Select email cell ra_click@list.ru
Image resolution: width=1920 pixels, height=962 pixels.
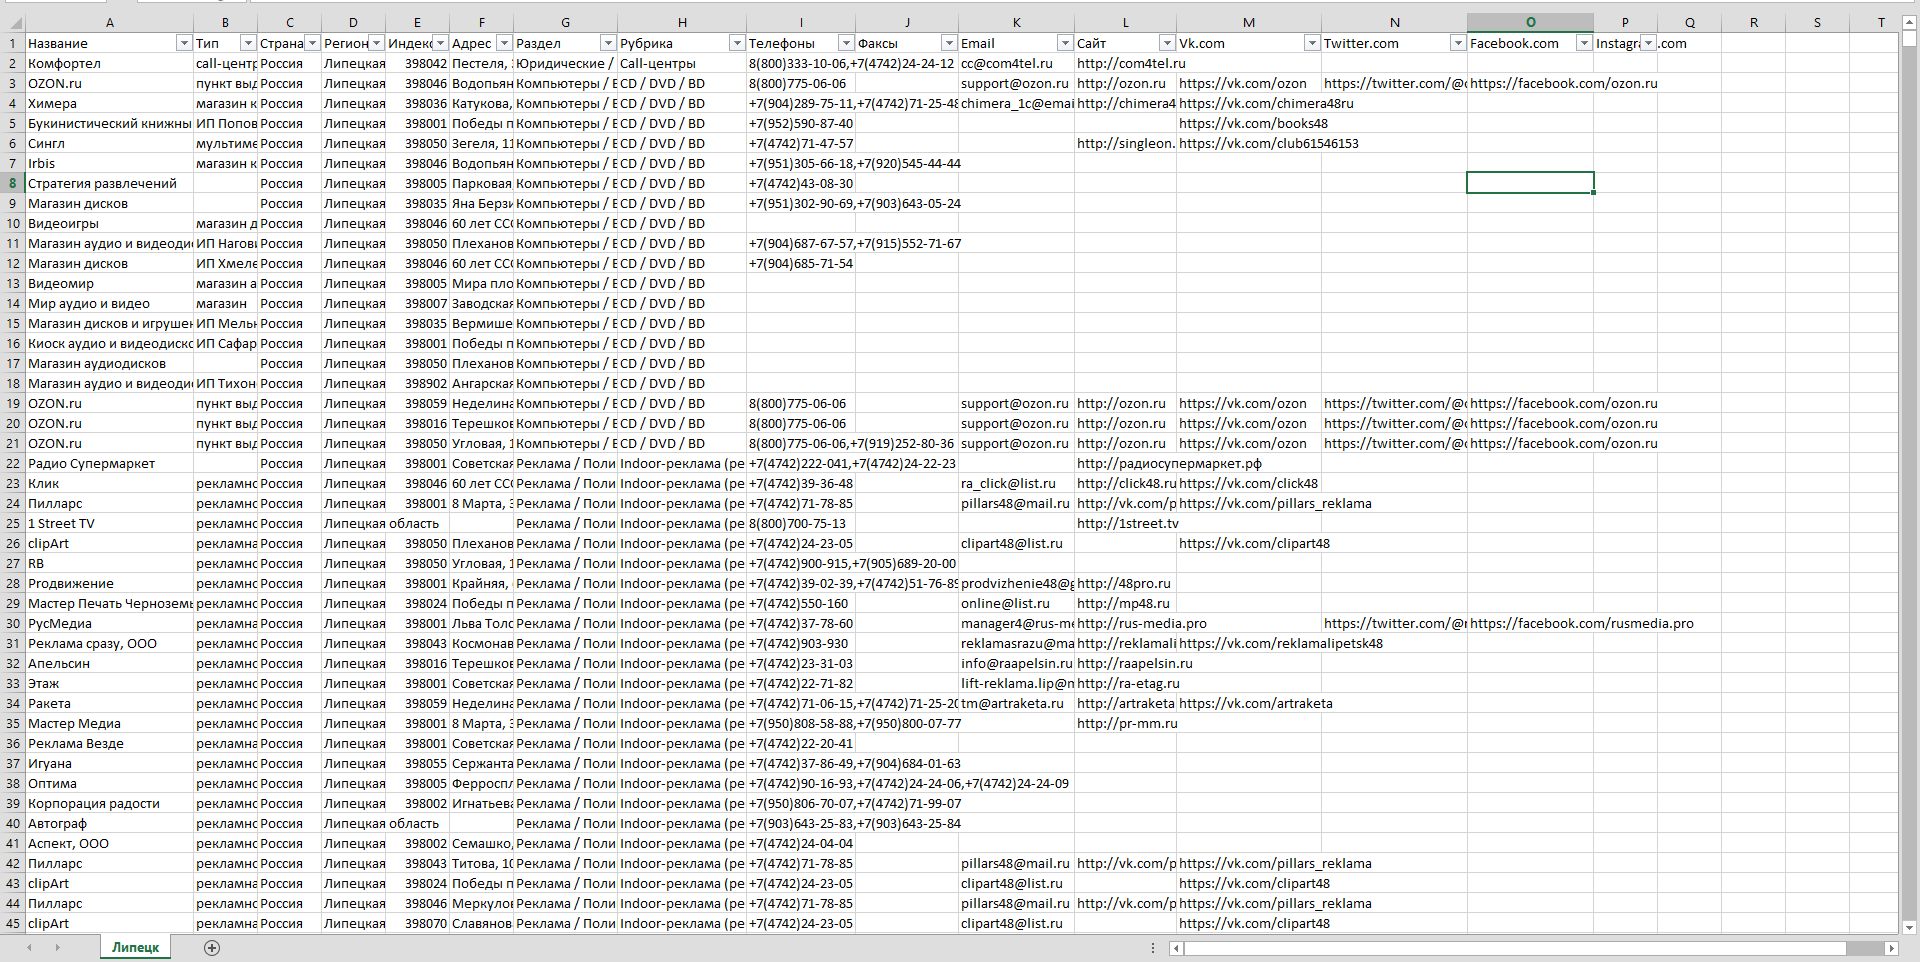[1016, 483]
